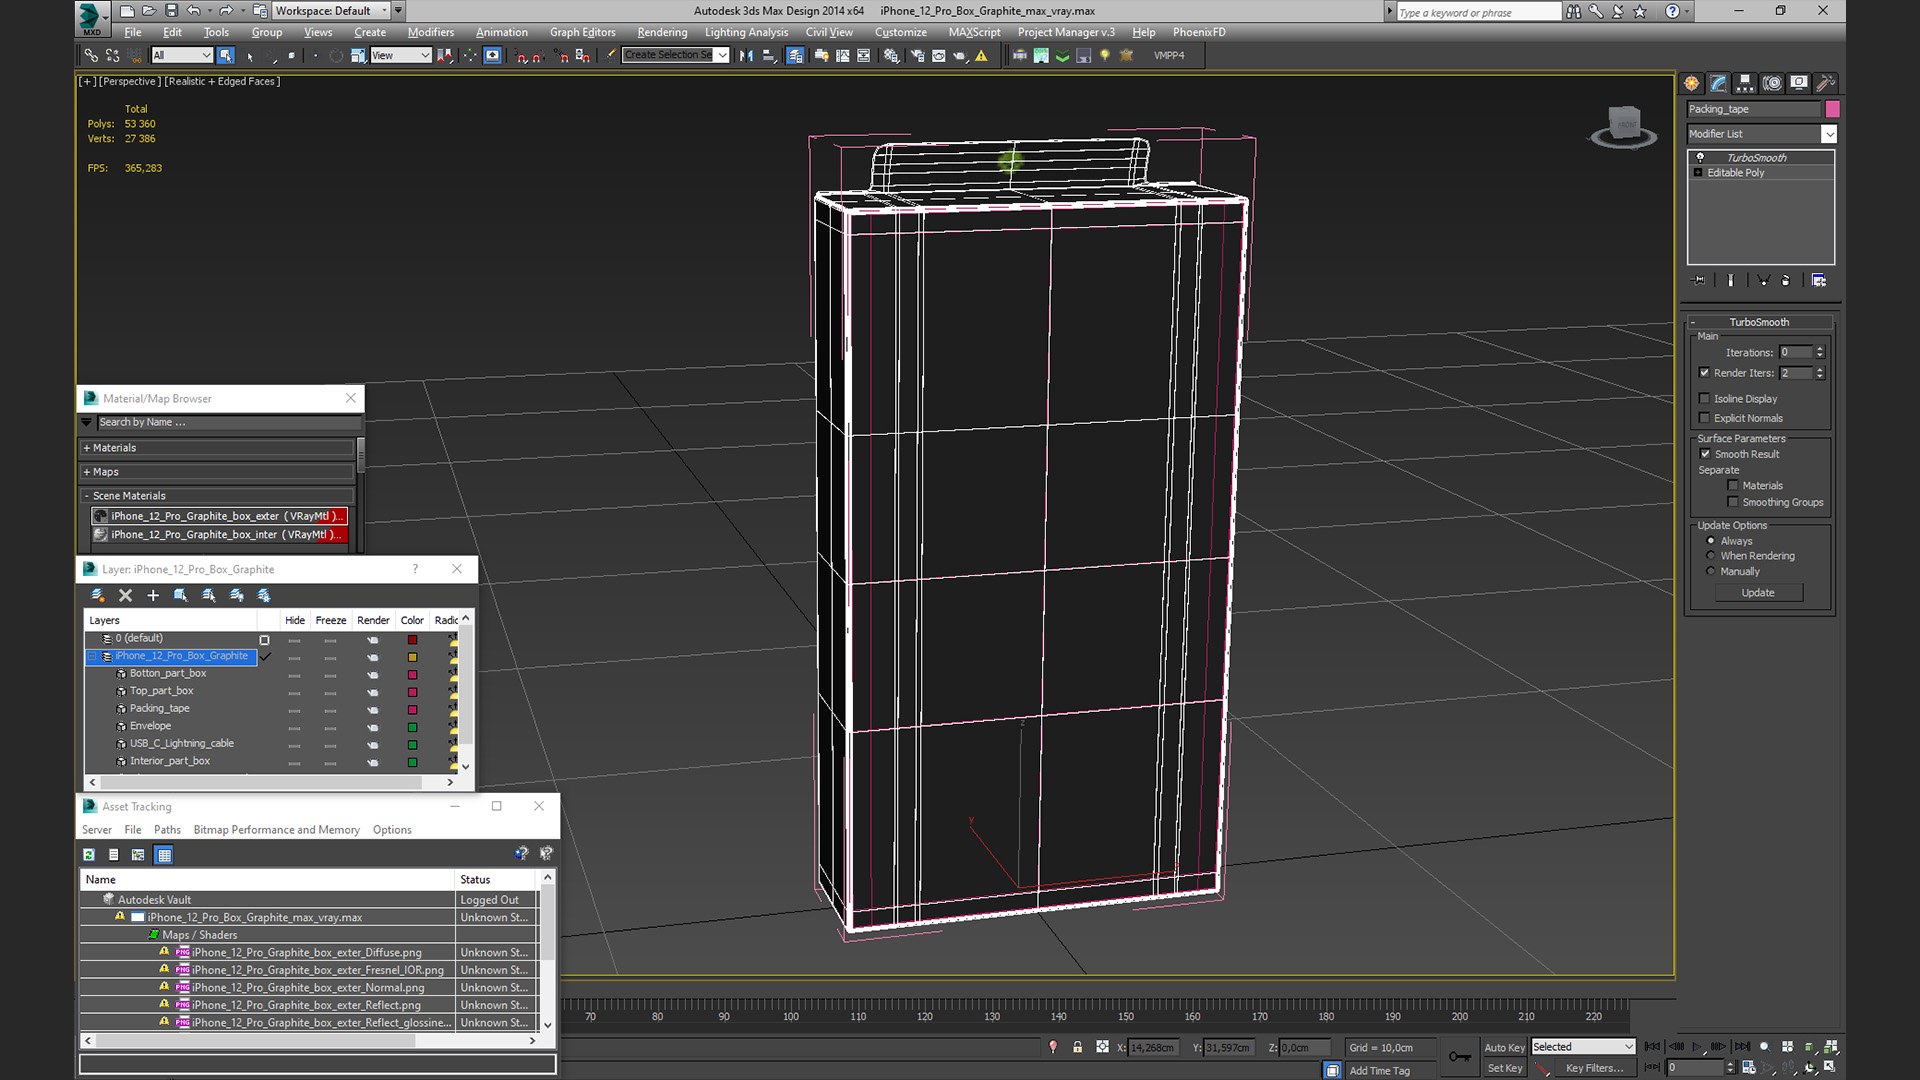Image resolution: width=1920 pixels, height=1080 pixels.
Task: Open Paths menu in Asset Tracking
Action: coord(167,830)
